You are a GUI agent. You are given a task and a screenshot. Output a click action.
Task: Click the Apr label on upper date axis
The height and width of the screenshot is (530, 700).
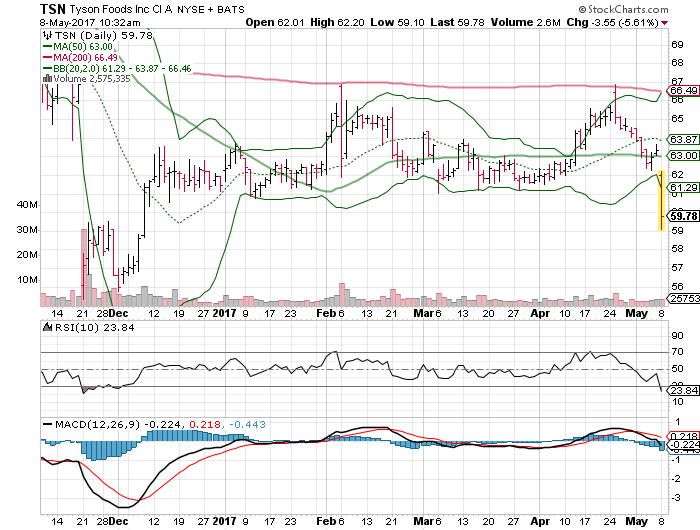tap(540, 313)
